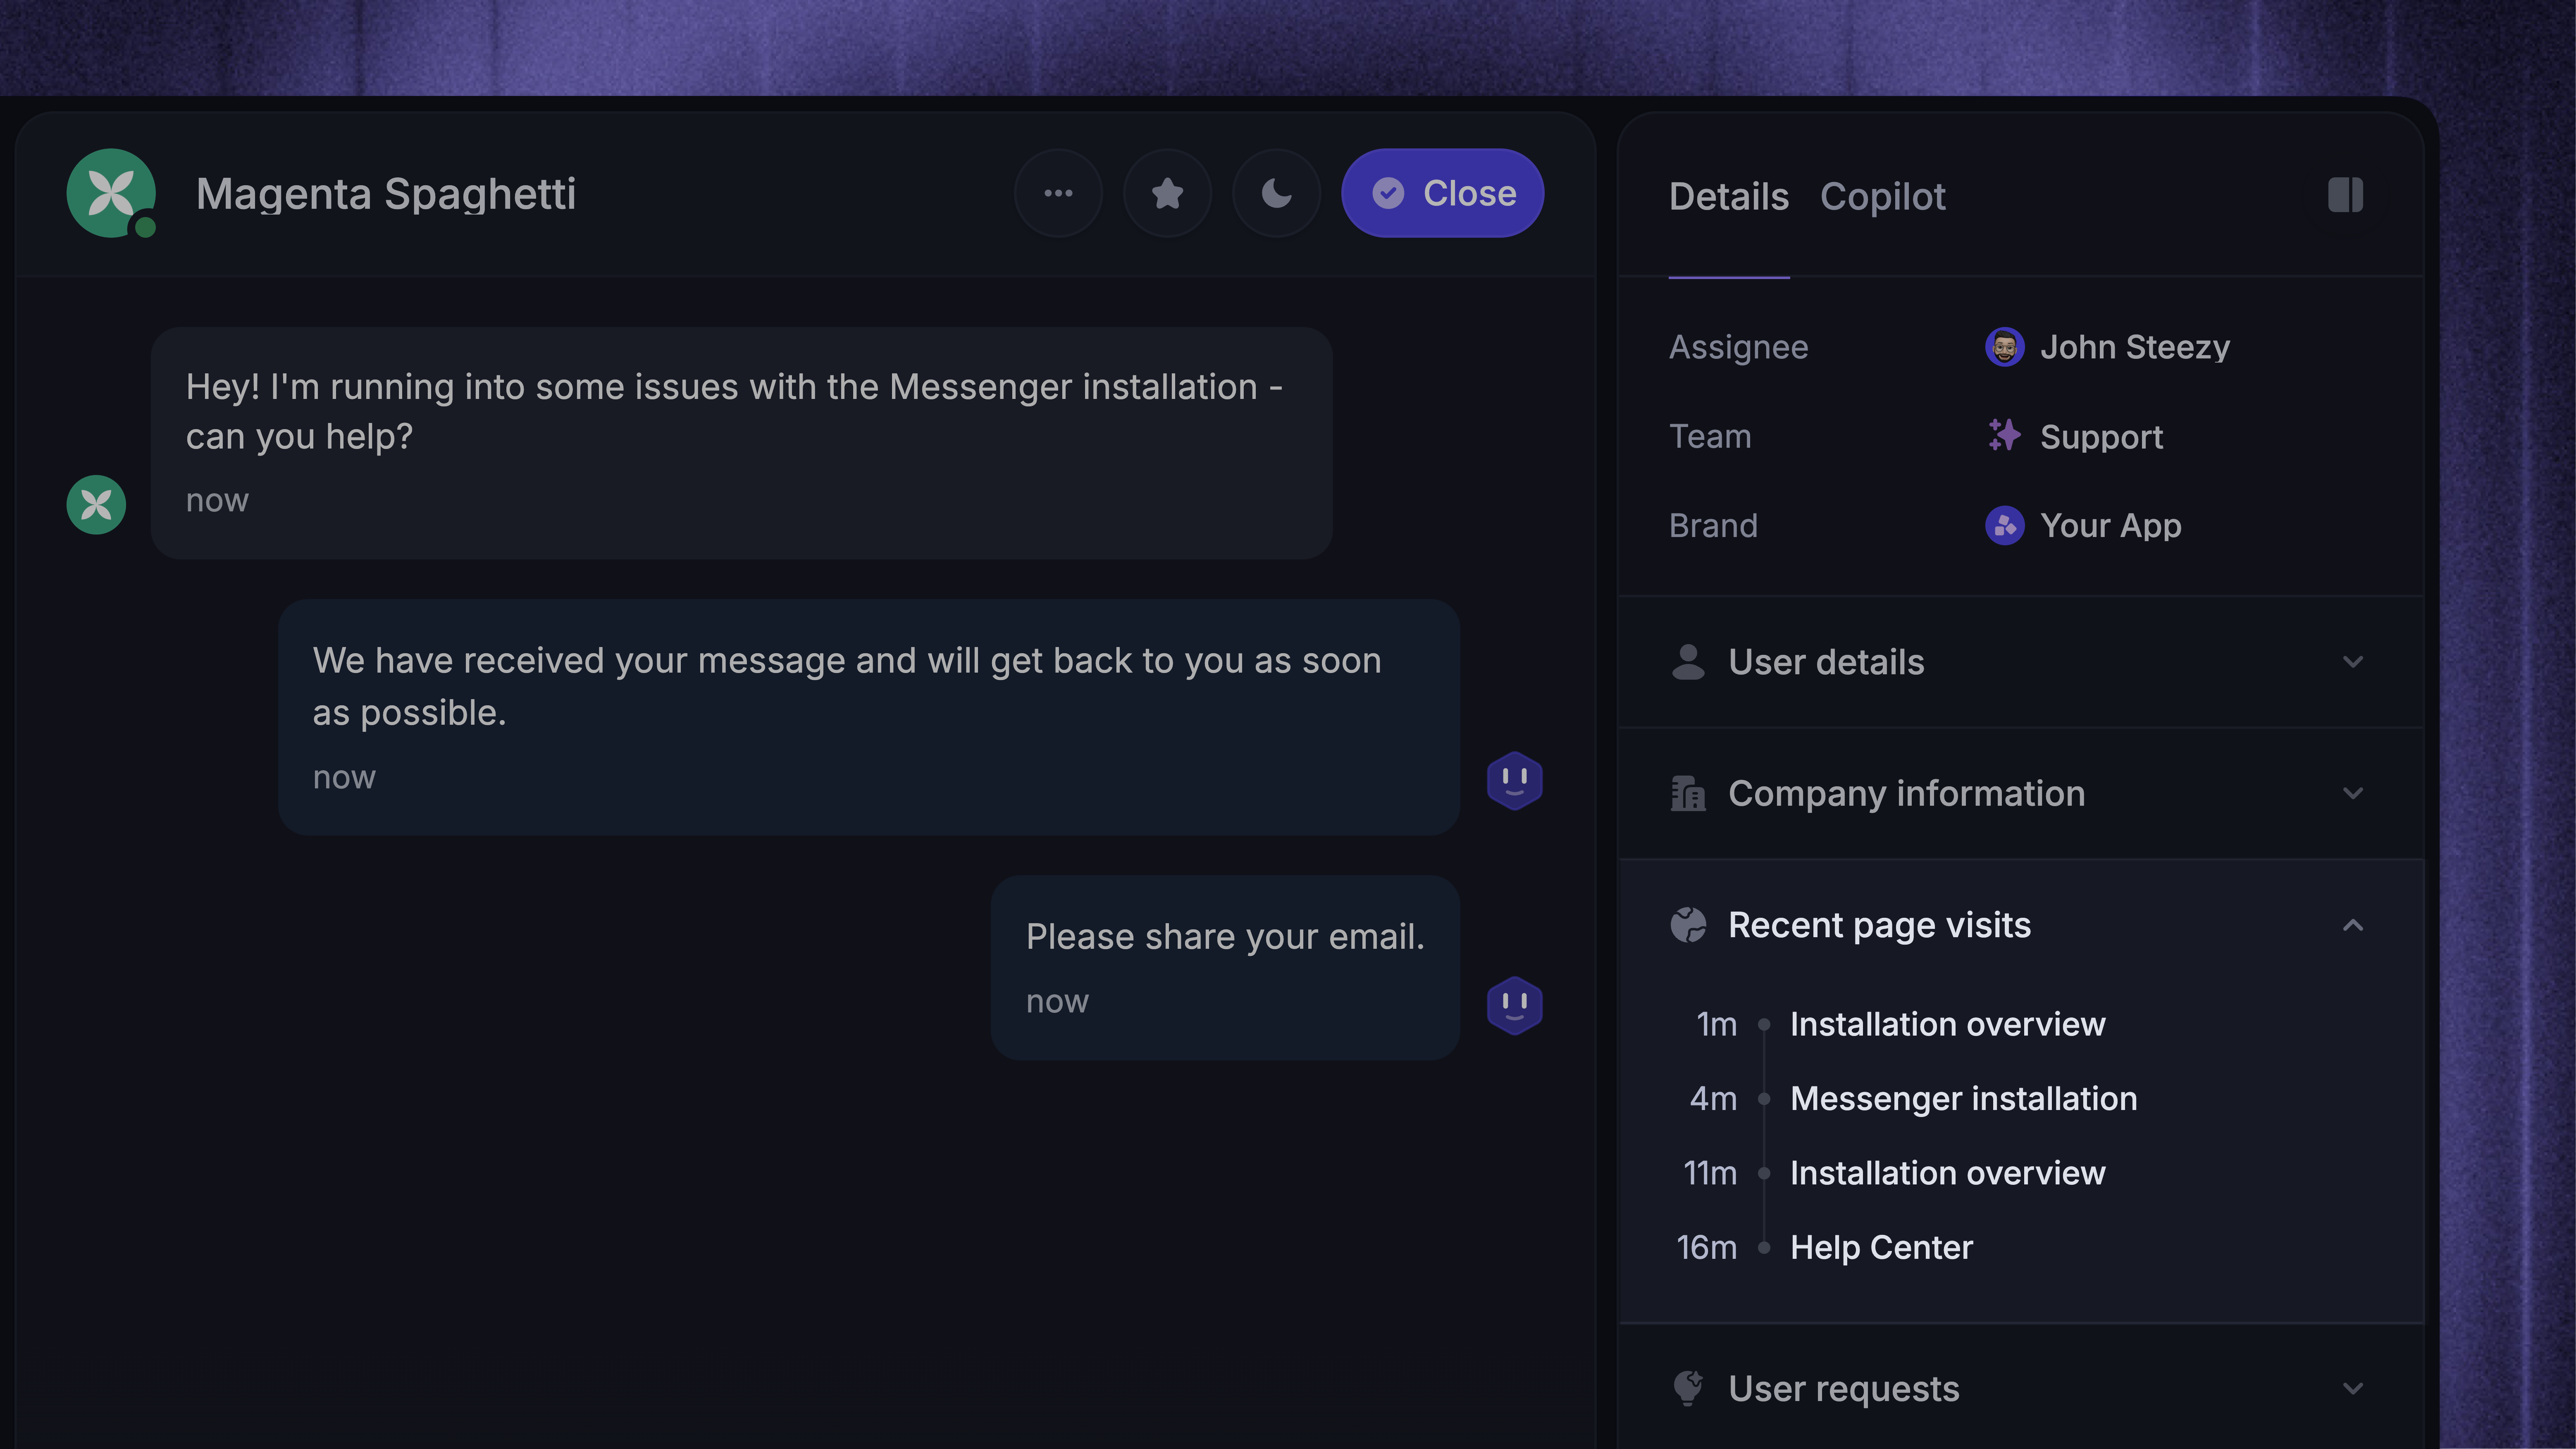
Task: Close the conversation
Action: click(x=1442, y=193)
